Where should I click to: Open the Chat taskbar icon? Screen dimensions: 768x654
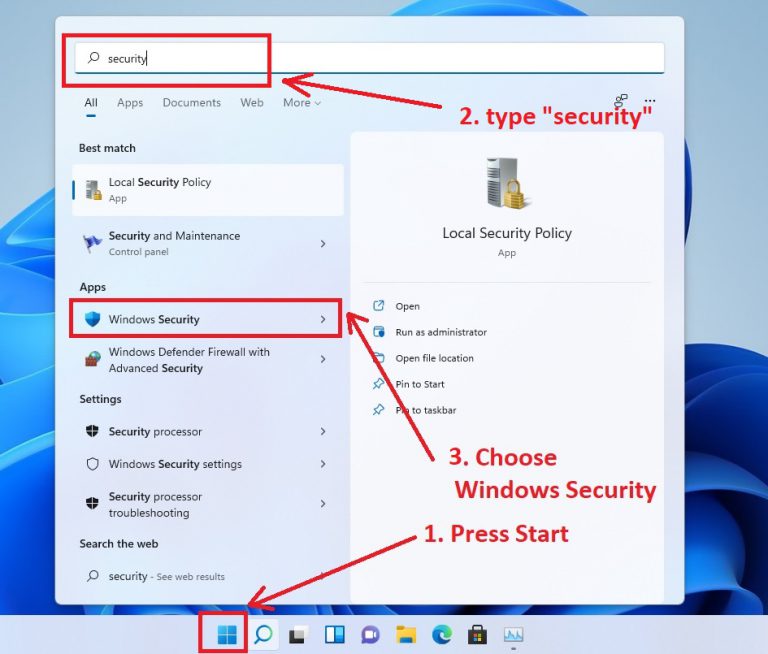370,635
